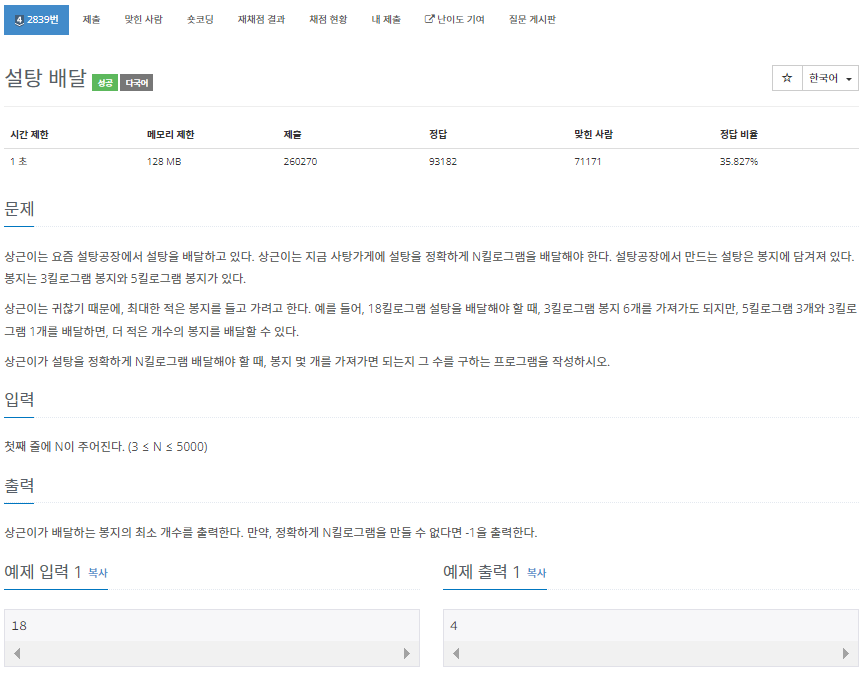Click the 설탕 배달 problem title
The width and height of the screenshot is (864, 674).
click(46, 78)
